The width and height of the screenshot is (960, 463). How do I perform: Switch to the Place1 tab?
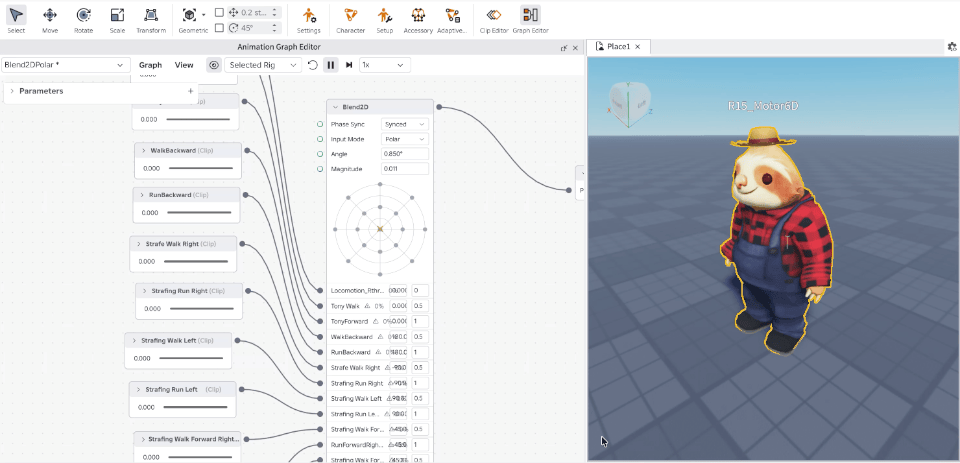[x=617, y=47]
